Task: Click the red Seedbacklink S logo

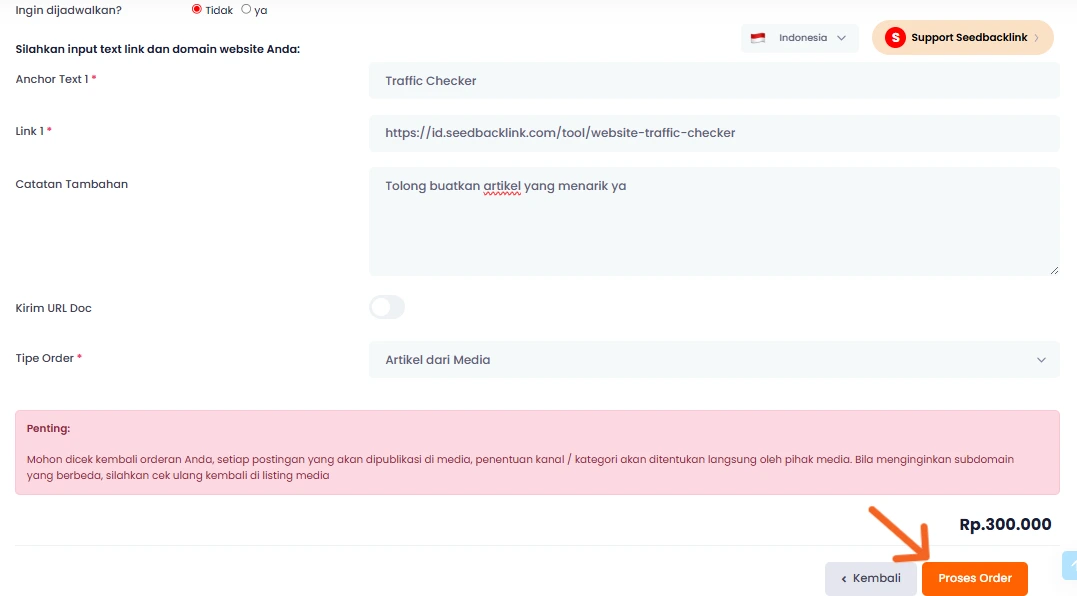Action: [x=895, y=38]
